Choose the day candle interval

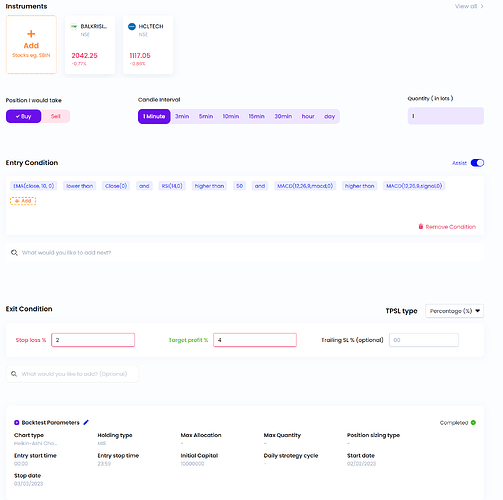tap(329, 116)
